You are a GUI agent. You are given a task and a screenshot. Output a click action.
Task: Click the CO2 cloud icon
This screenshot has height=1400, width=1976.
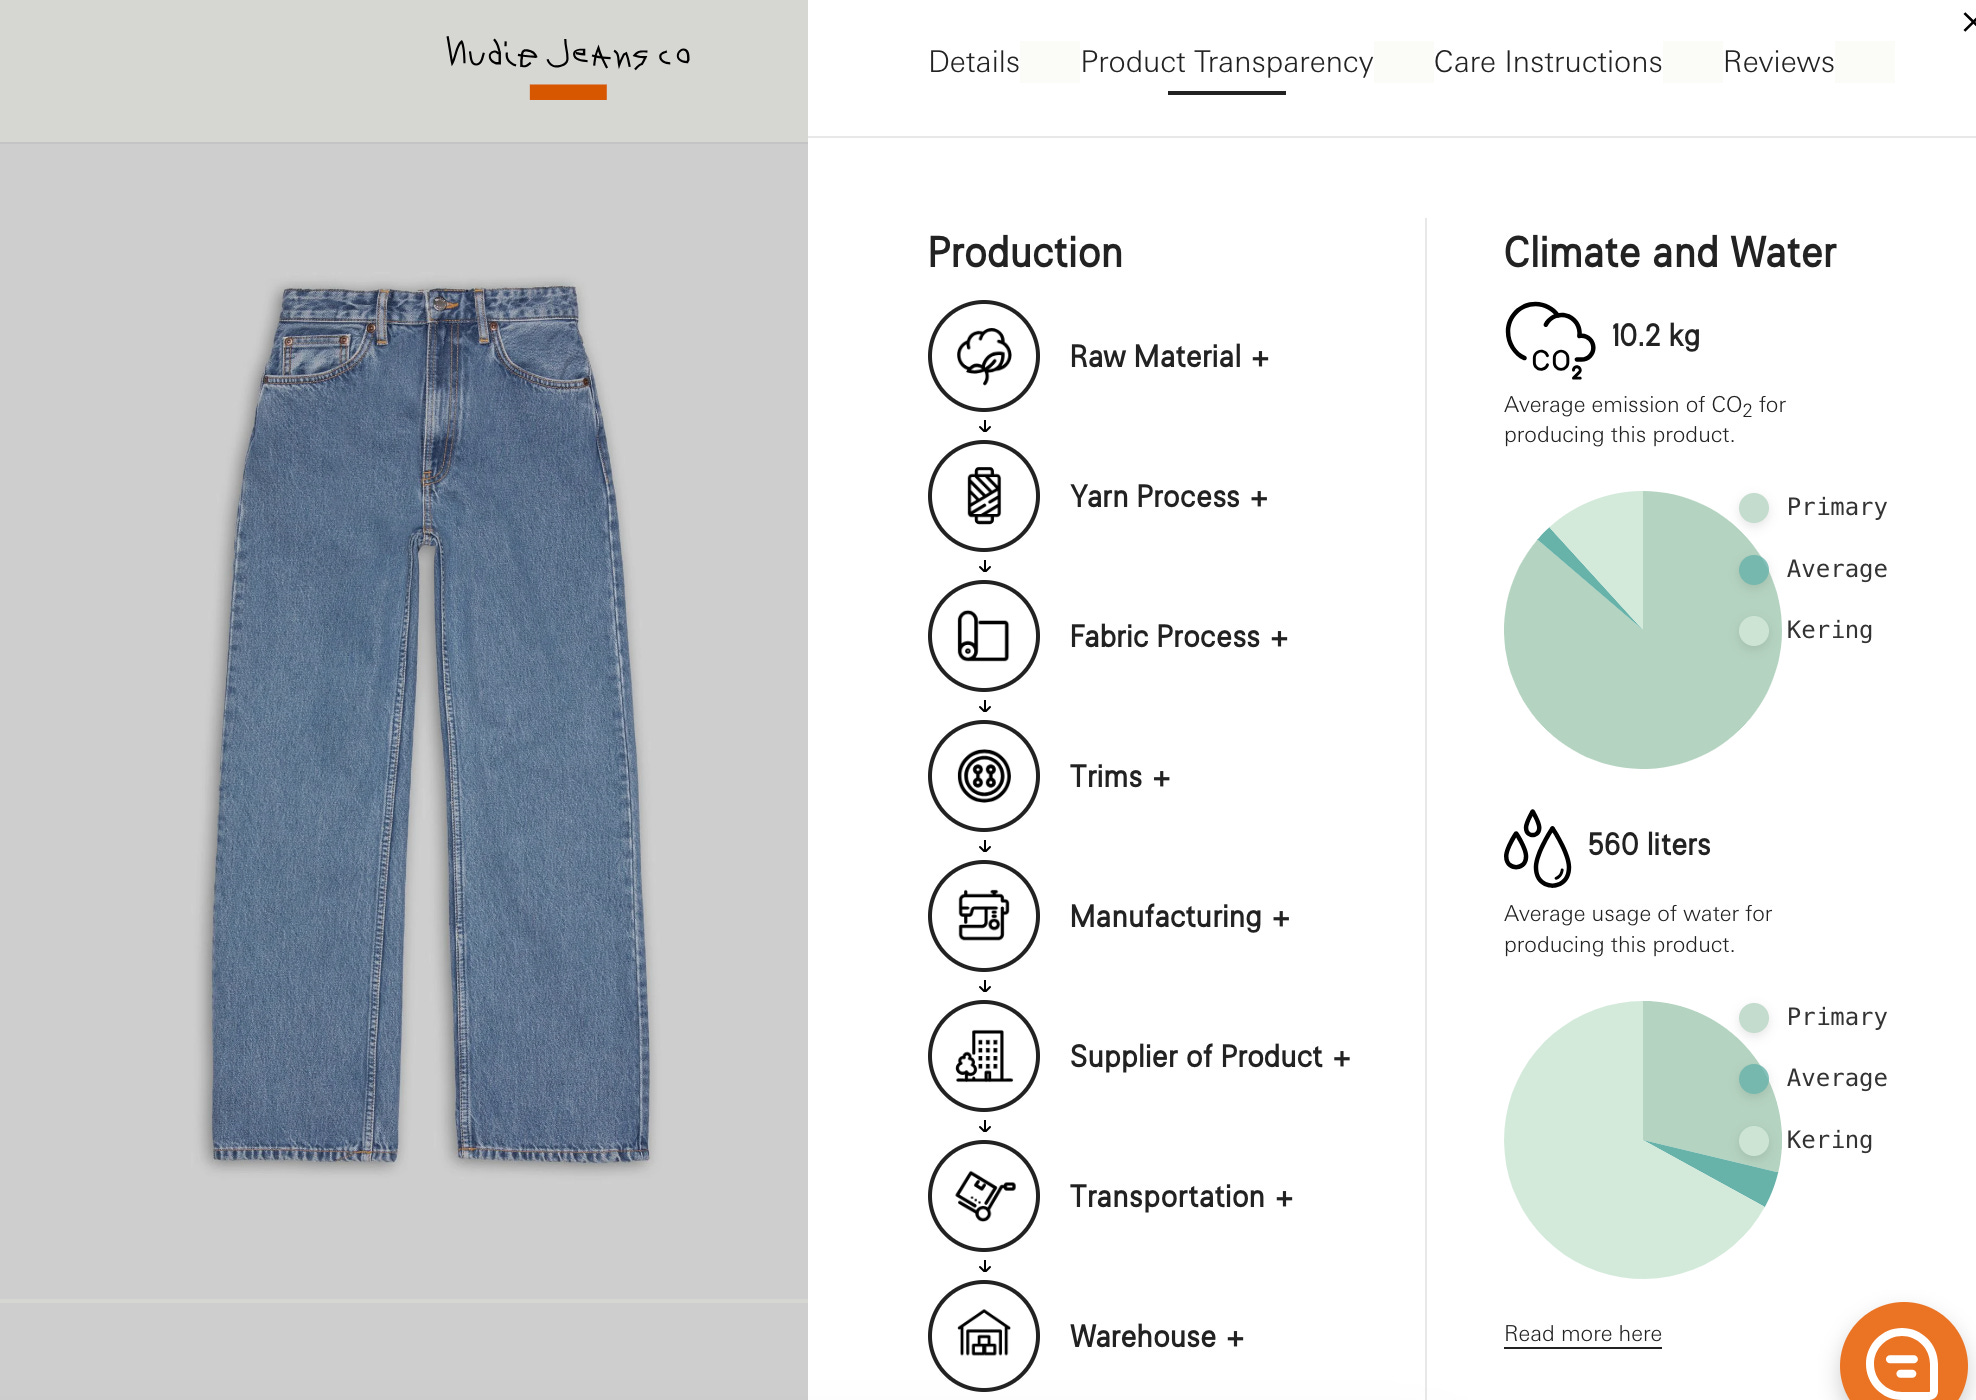click(x=1550, y=341)
